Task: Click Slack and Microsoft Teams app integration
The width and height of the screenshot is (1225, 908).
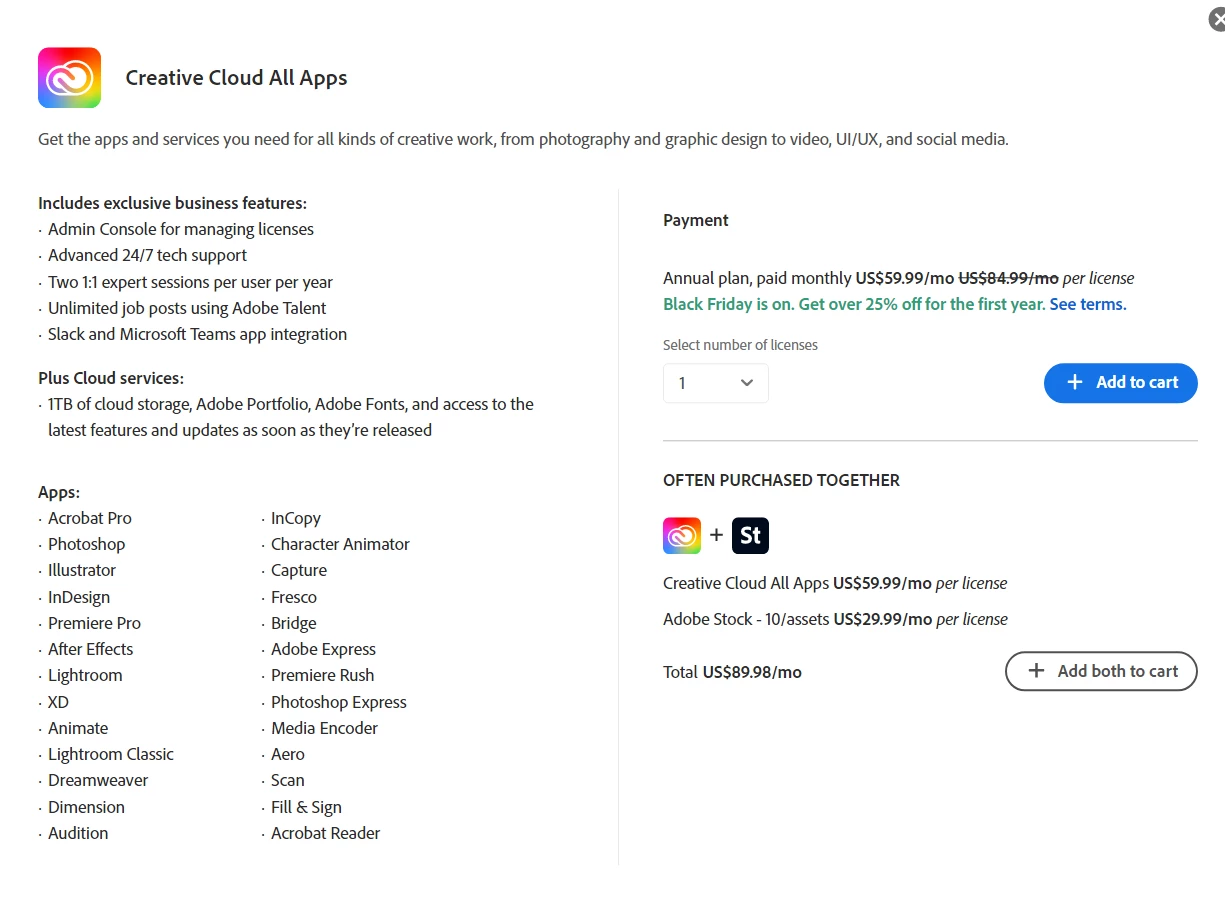Action: pos(197,334)
